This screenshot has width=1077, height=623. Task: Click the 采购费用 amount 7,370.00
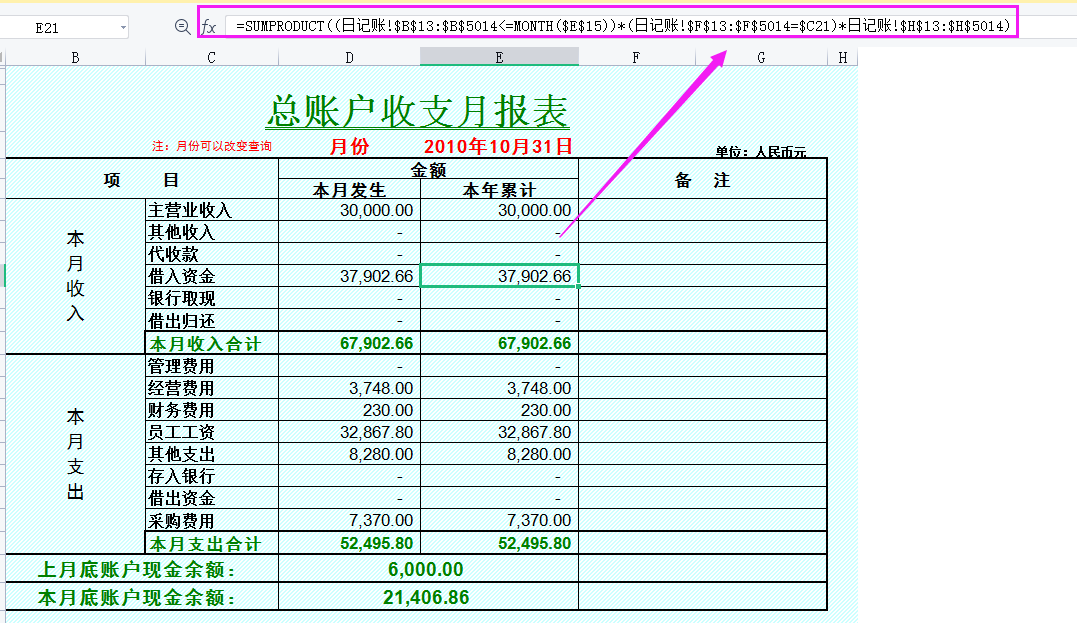pos(348,519)
